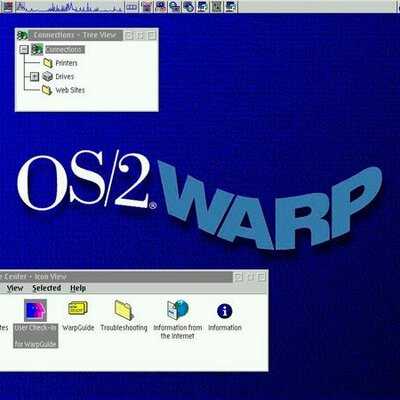The image size is (400, 400).
Task: Open the View menu in Assistance Center
Action: (15, 288)
